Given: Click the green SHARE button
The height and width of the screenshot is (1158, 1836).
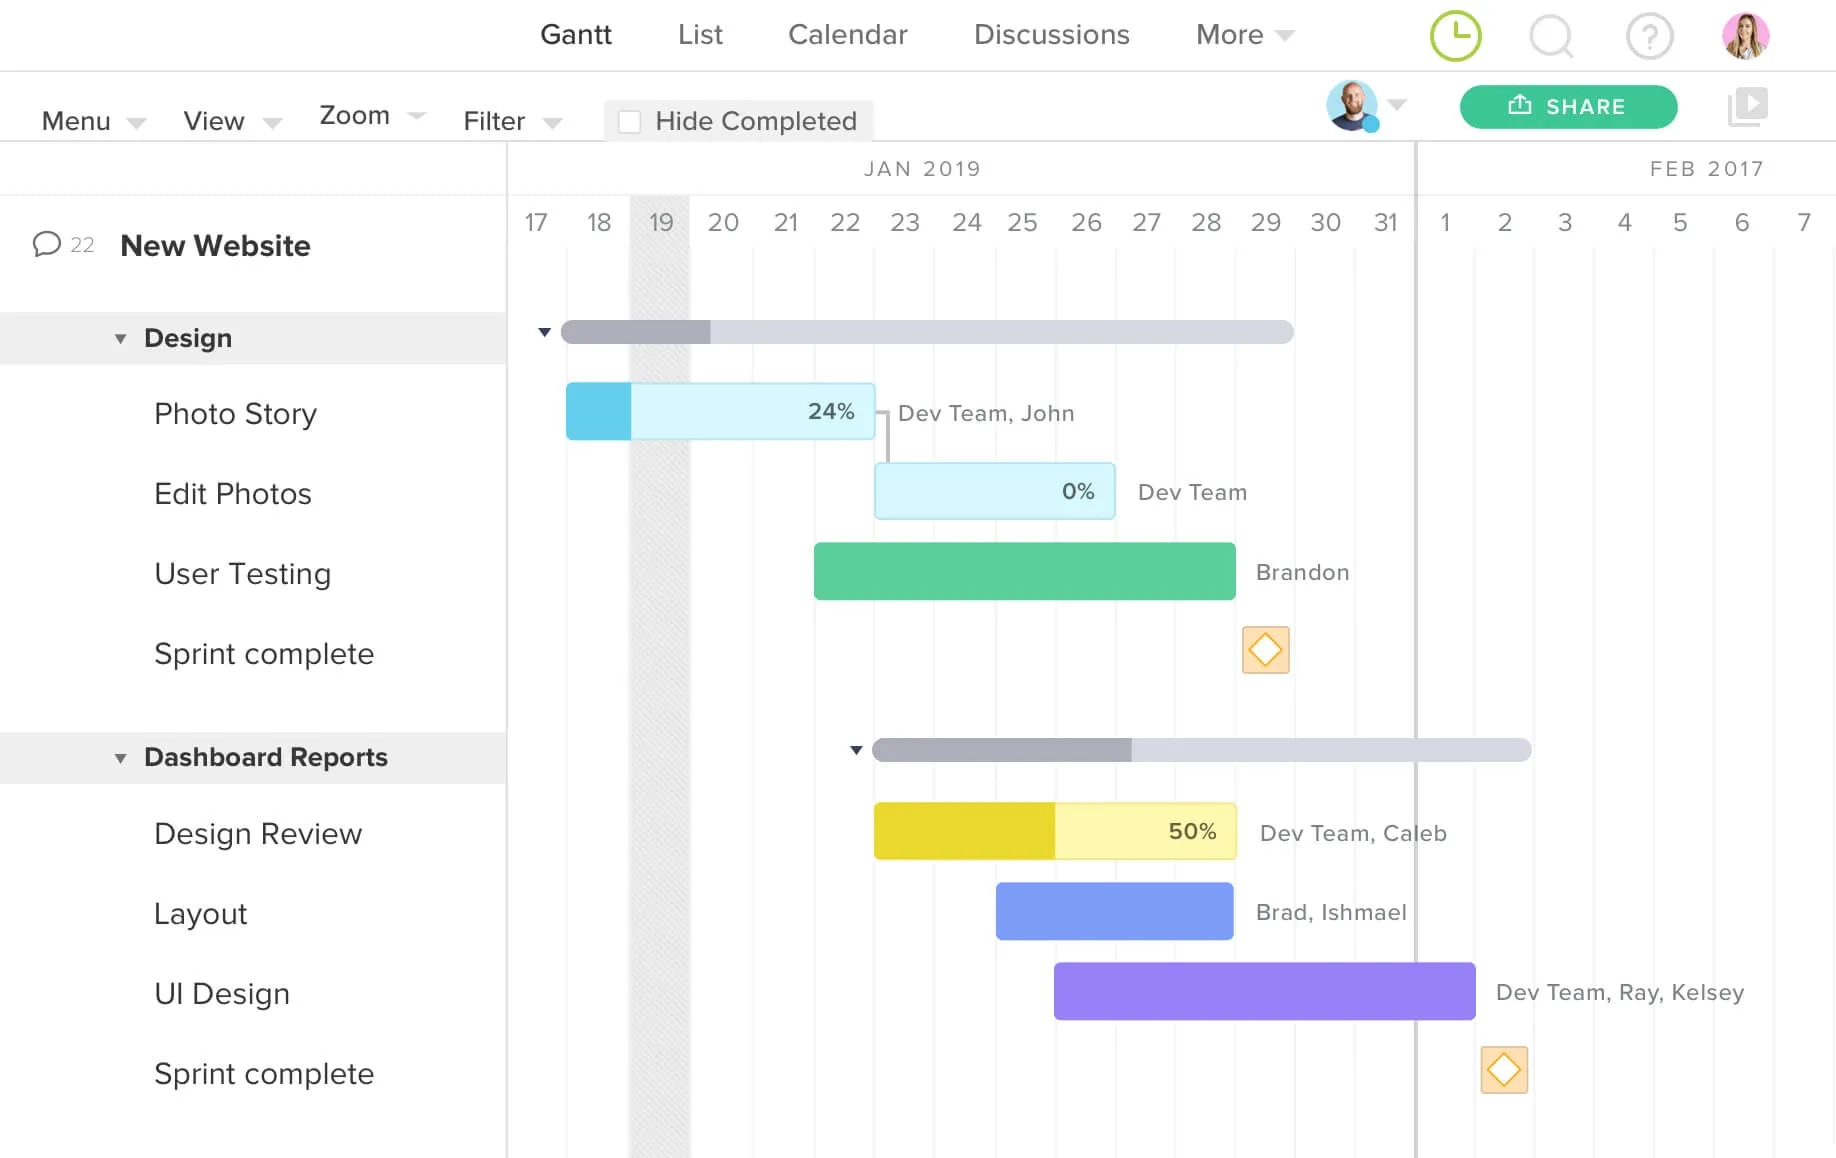Looking at the screenshot, I should tap(1568, 106).
